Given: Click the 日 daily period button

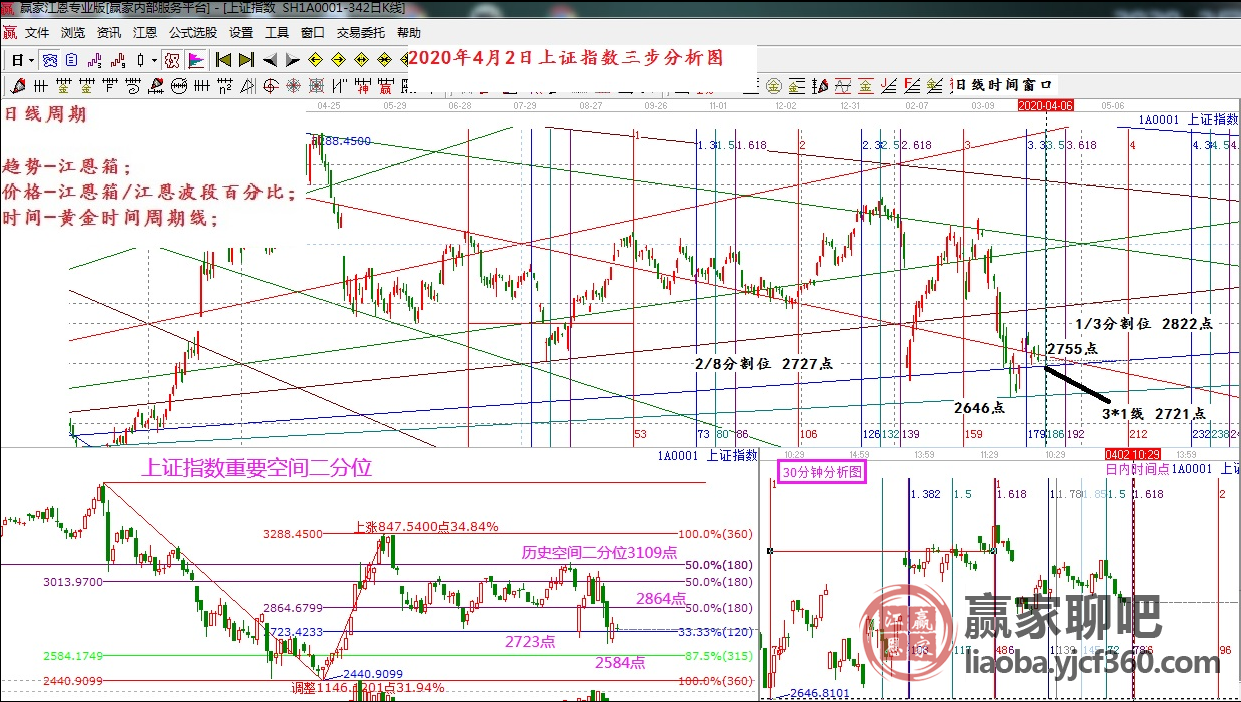Looking at the screenshot, I should (x=17, y=60).
